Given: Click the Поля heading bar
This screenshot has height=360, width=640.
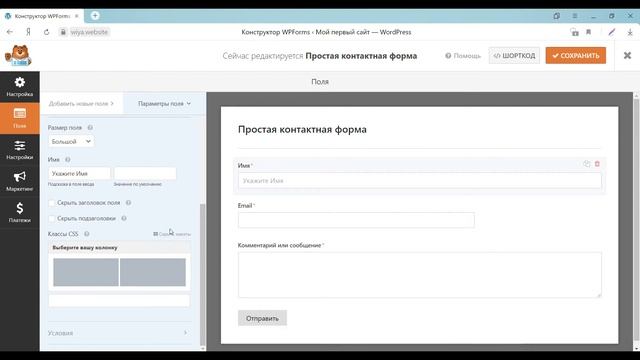Looking at the screenshot, I should click(x=320, y=82).
